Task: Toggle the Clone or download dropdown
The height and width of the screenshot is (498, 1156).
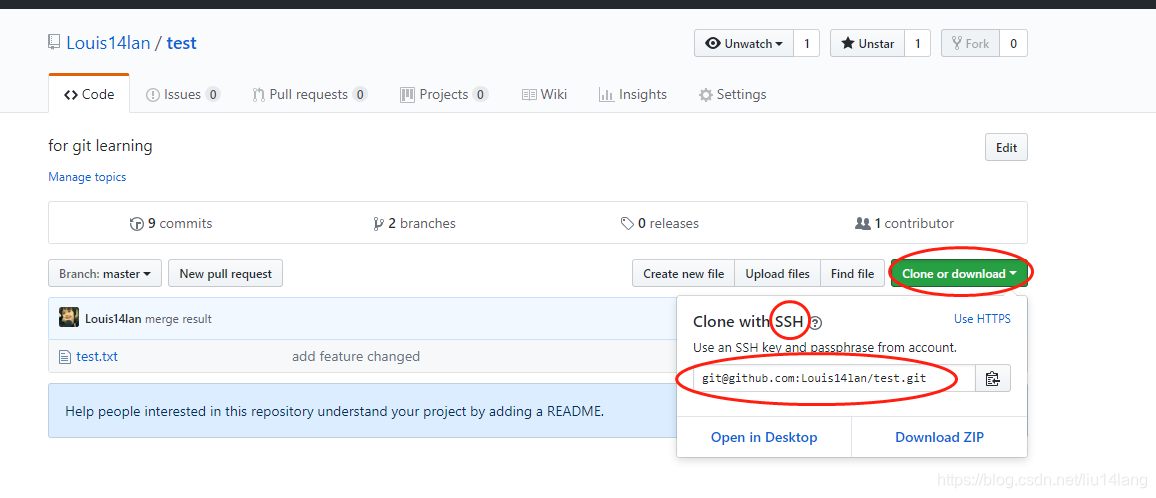Action: tap(959, 274)
